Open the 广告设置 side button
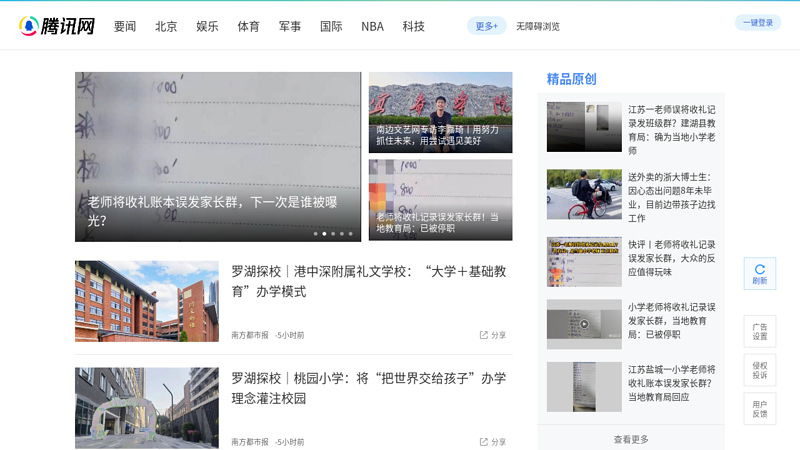 pyautogui.click(x=760, y=332)
